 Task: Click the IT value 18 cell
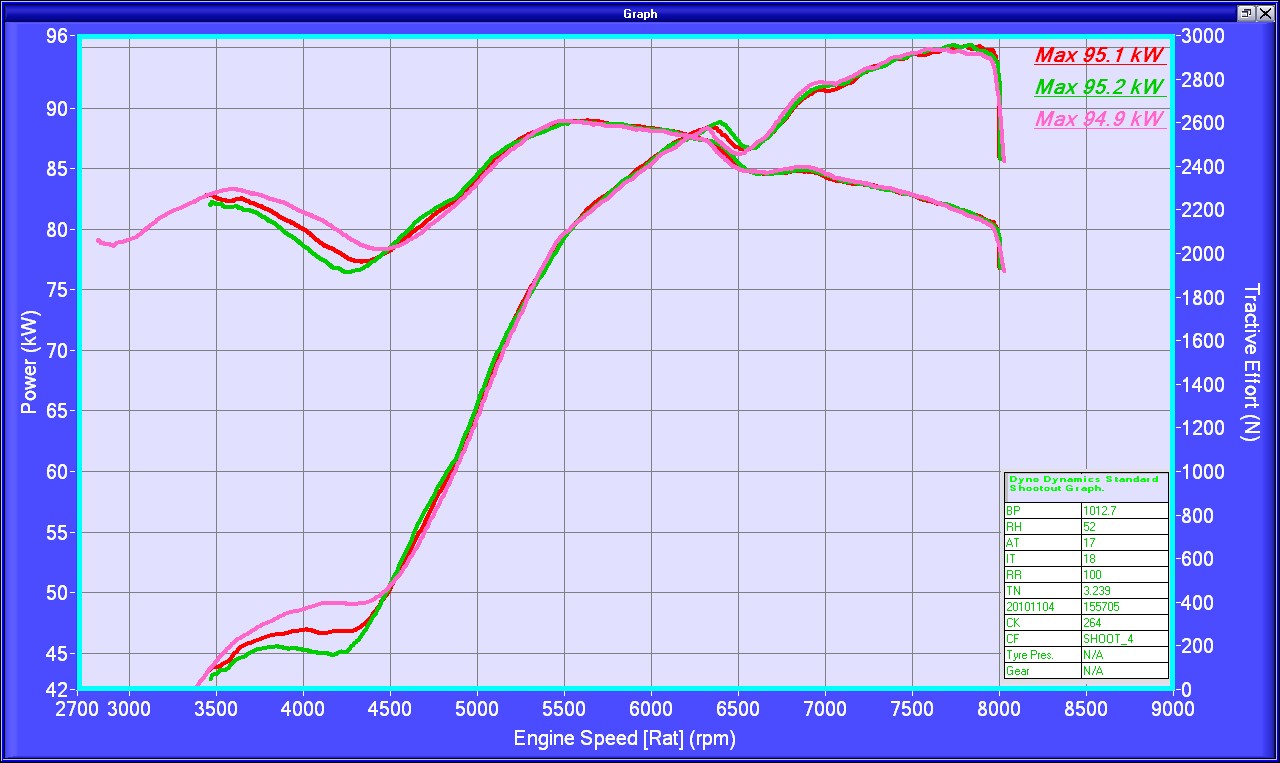pyautogui.click(x=1124, y=558)
